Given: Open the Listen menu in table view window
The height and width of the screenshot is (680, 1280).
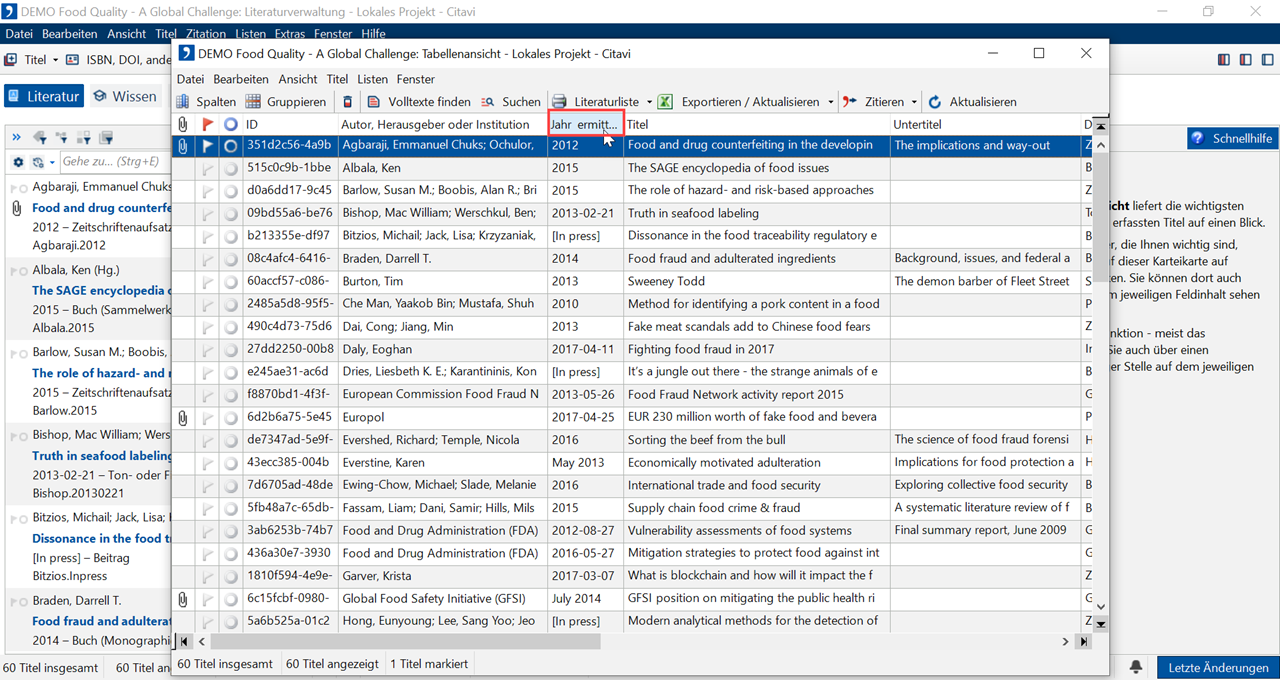Looking at the screenshot, I should click(372, 79).
